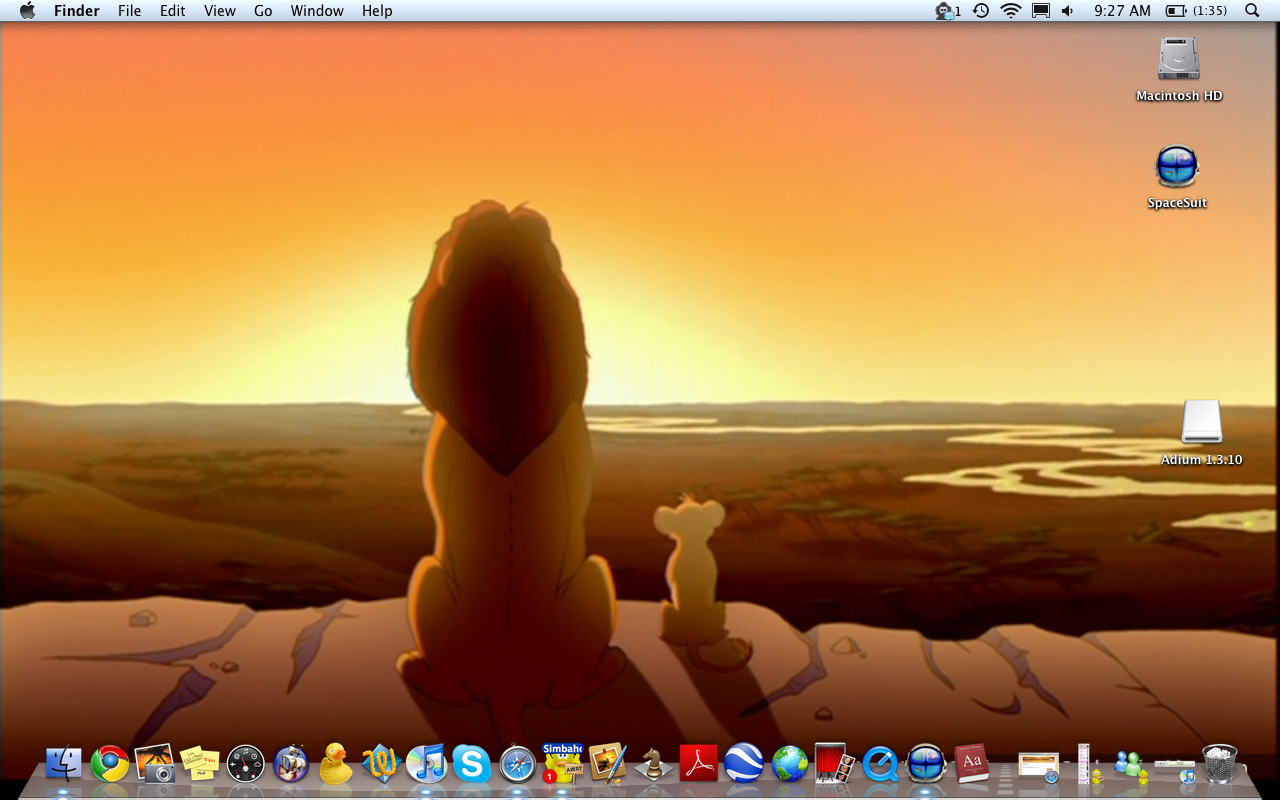Open iTunes in the dock
This screenshot has width=1280, height=800.
(x=426, y=764)
